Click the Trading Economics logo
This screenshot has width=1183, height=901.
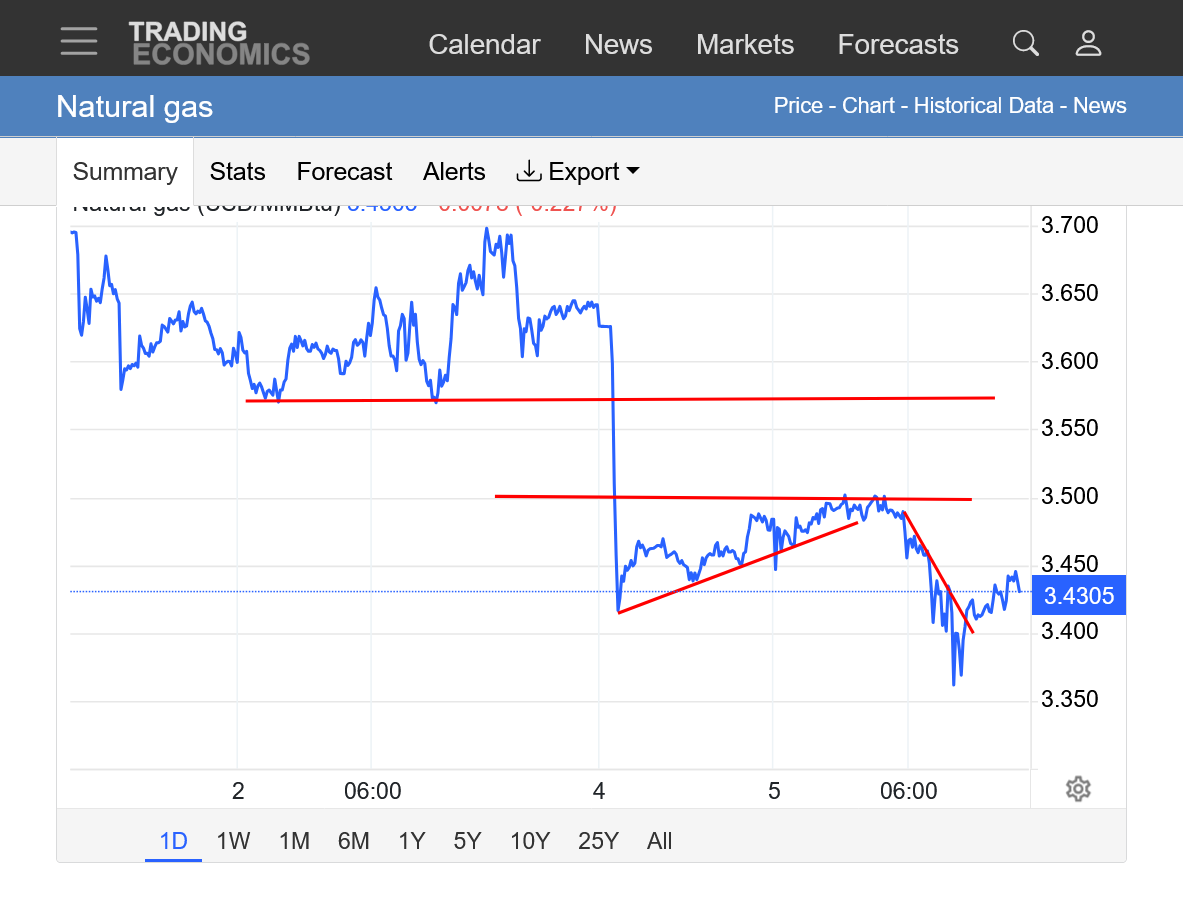[x=218, y=43]
